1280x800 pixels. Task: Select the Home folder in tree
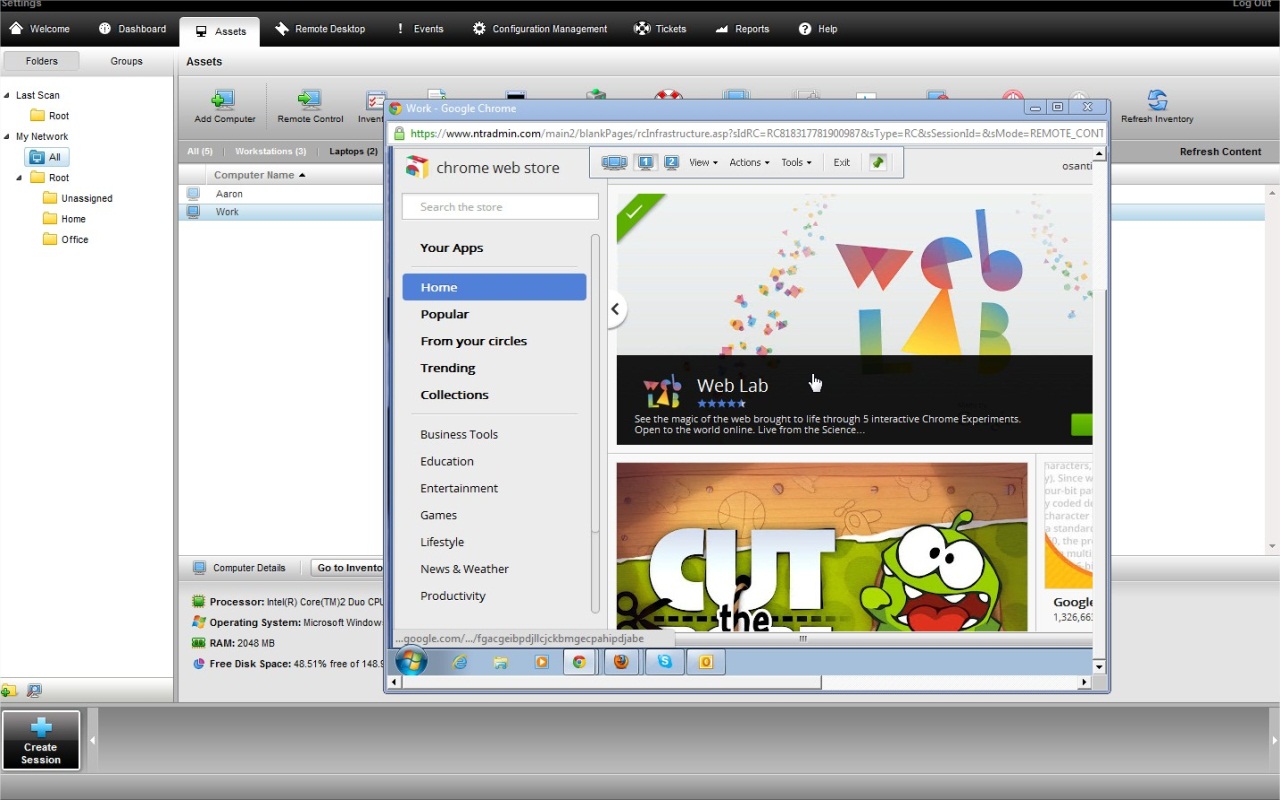[x=64, y=219]
